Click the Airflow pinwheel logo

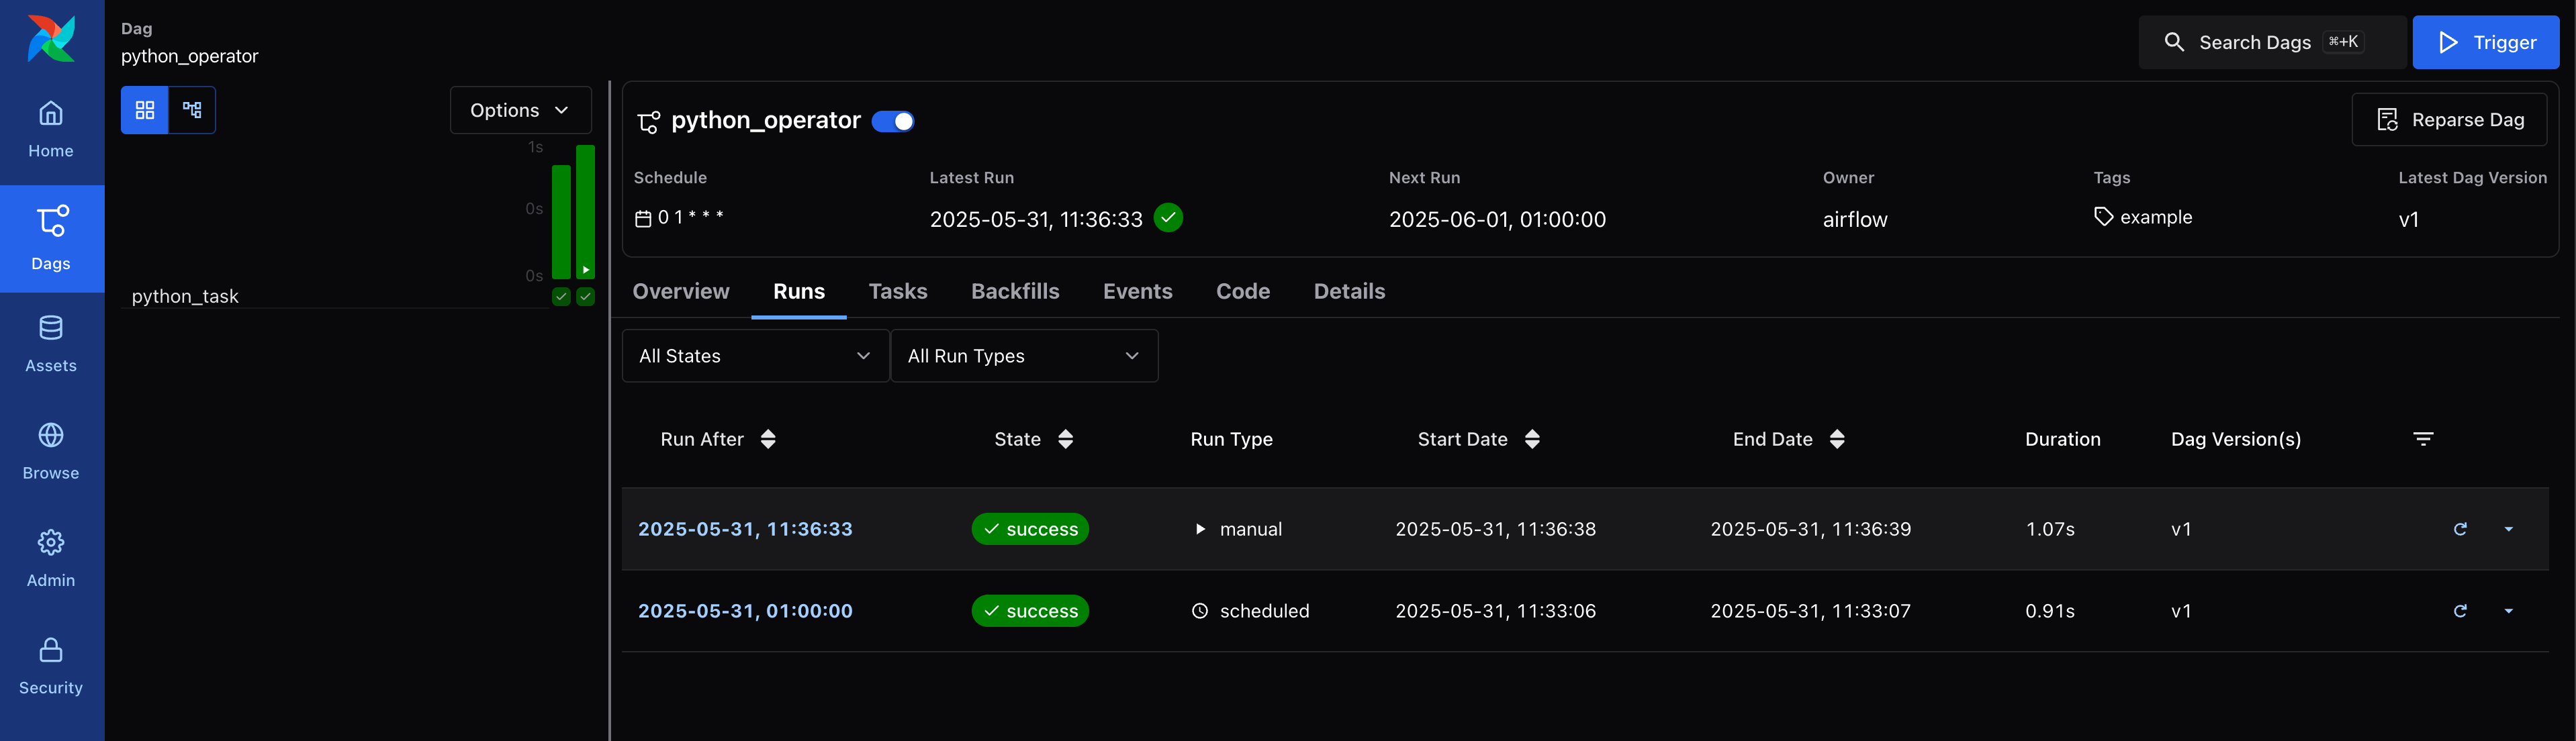coord(51,39)
